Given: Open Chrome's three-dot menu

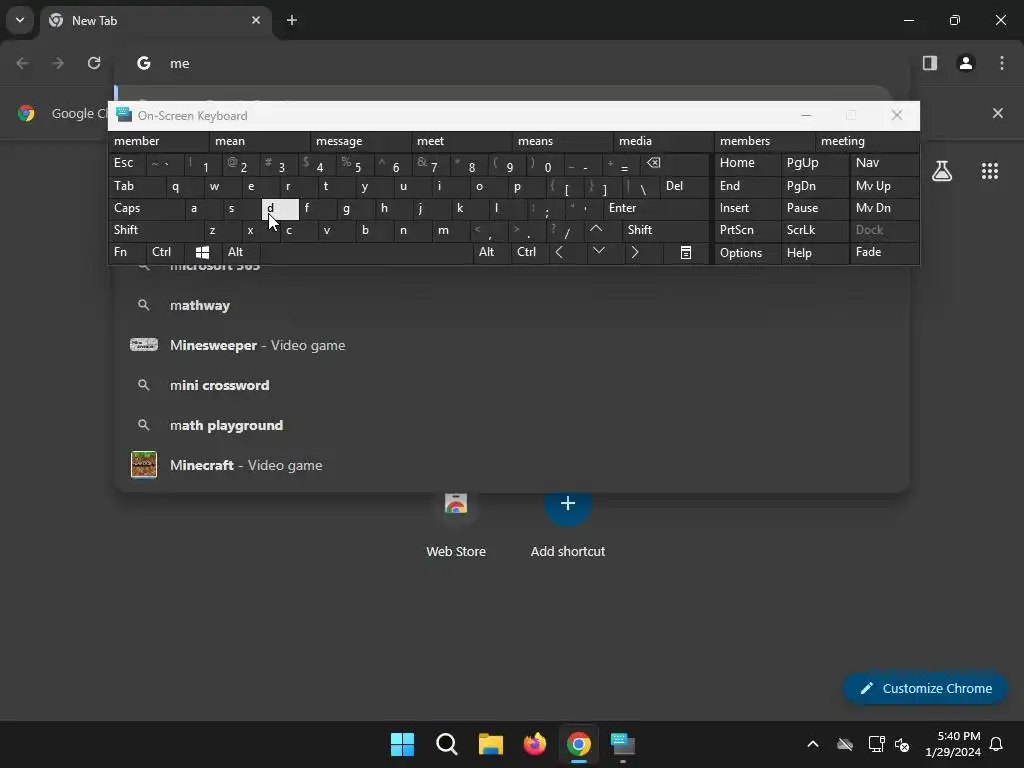Looking at the screenshot, I should pyautogui.click(x=1001, y=63).
